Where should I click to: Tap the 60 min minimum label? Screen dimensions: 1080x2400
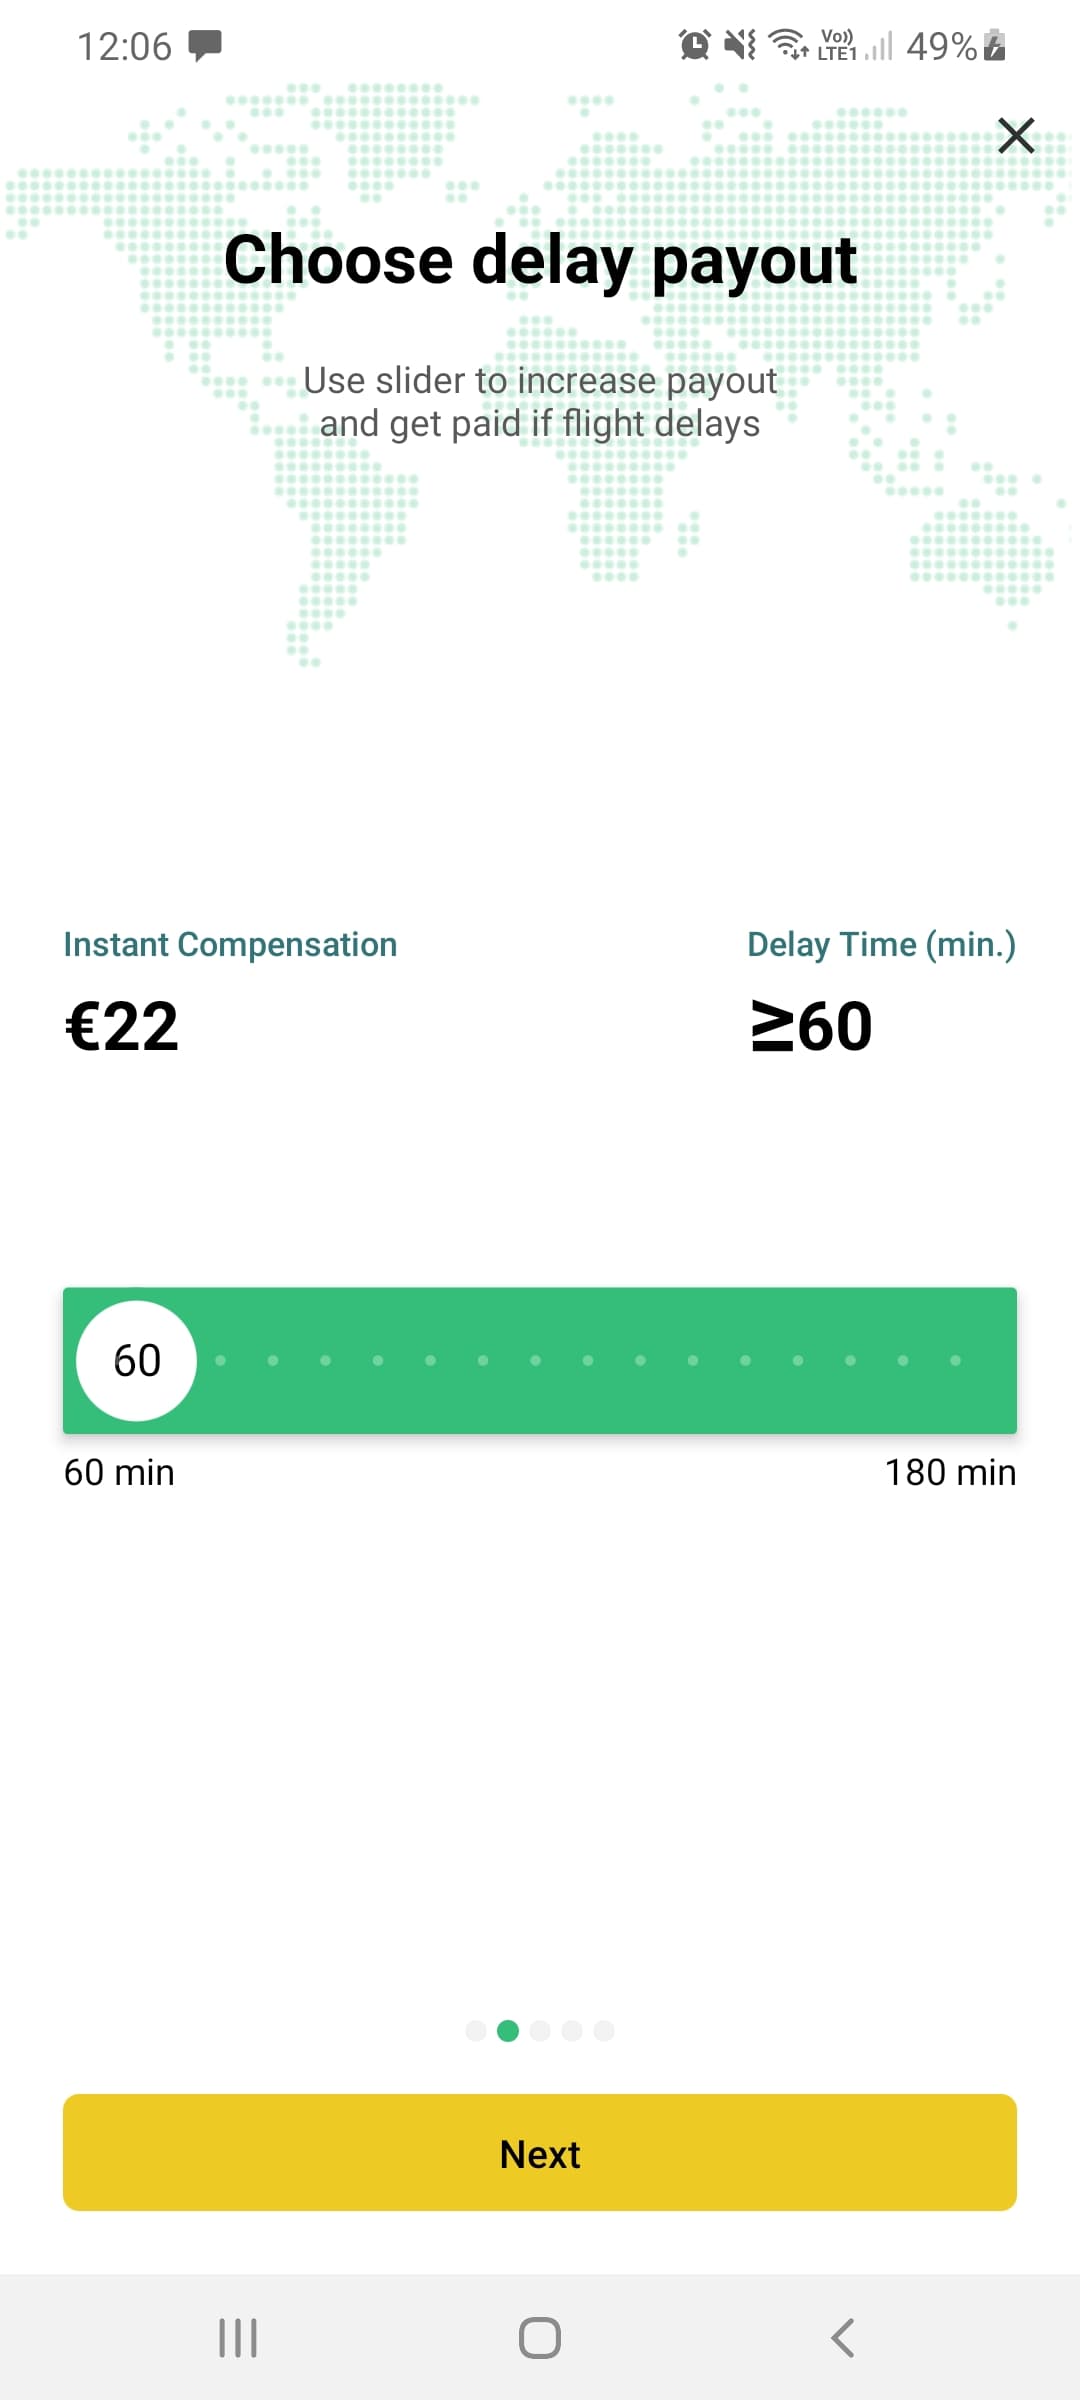119,1473
